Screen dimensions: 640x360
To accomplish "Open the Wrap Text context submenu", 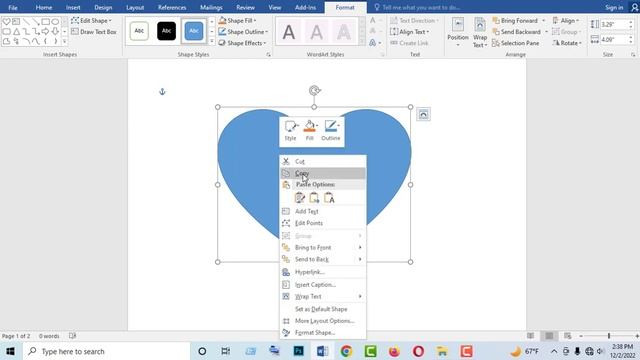I will coord(322,296).
